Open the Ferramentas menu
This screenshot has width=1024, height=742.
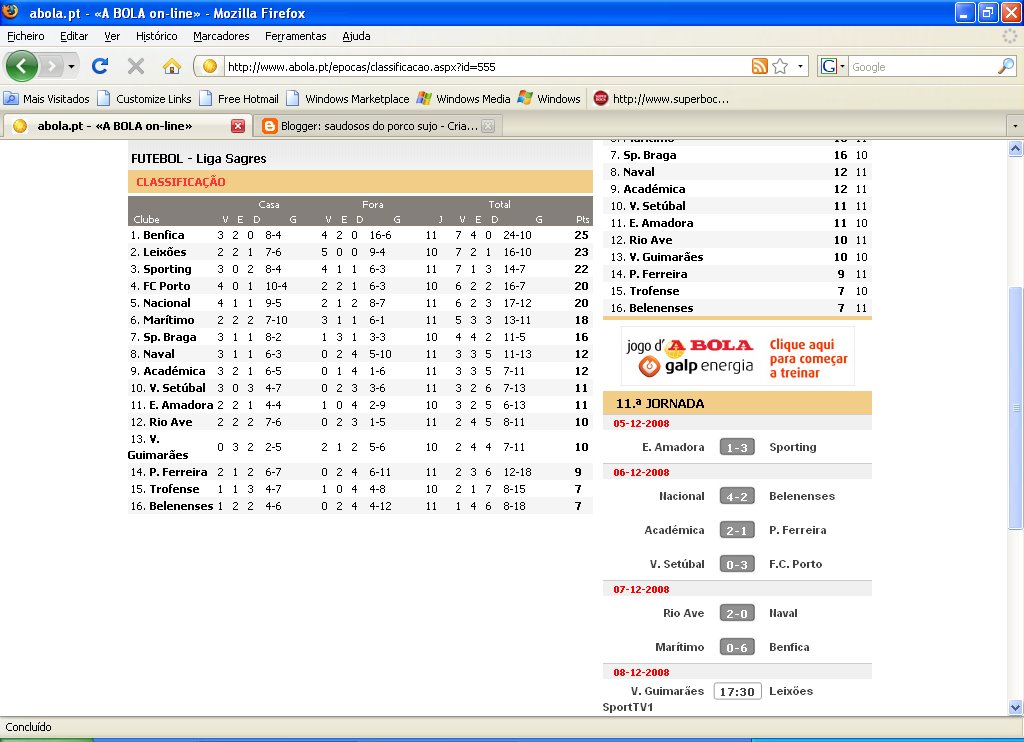pos(295,36)
